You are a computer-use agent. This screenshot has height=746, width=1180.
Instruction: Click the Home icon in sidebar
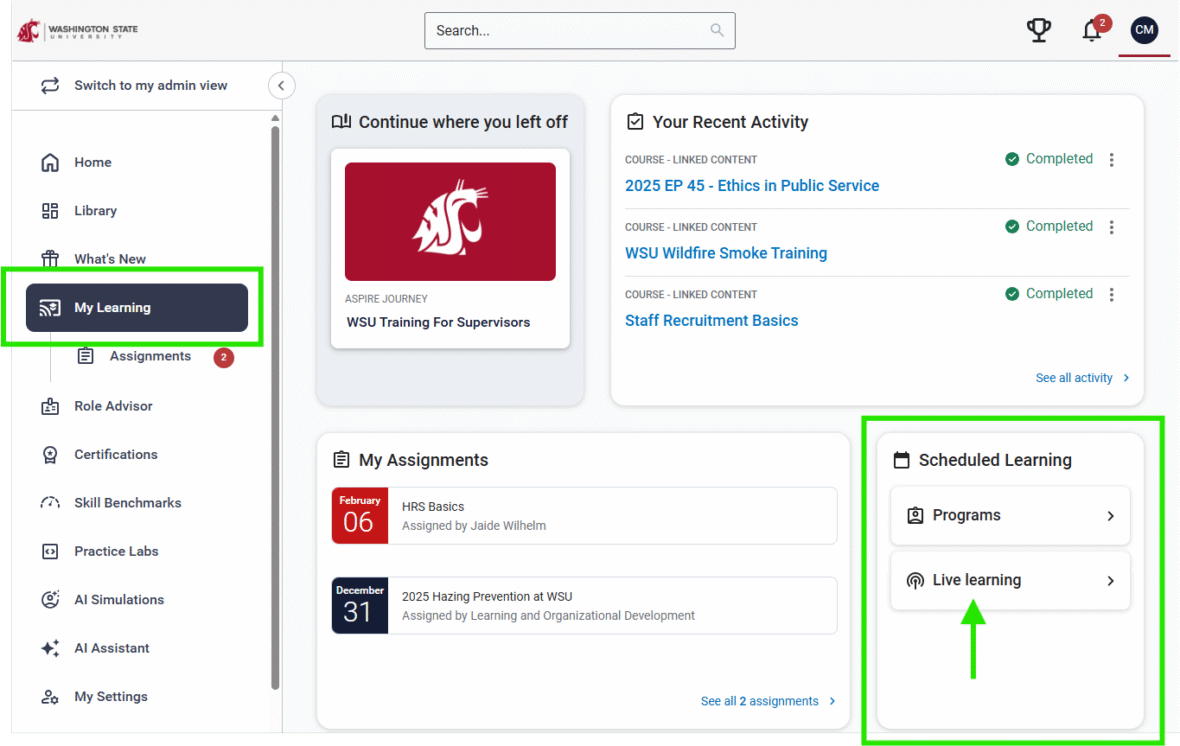tap(50, 163)
